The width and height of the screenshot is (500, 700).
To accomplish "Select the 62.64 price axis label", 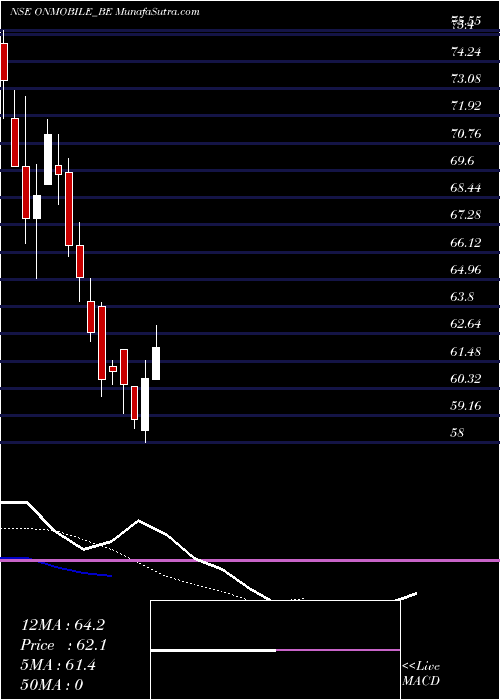I will [x=466, y=324].
